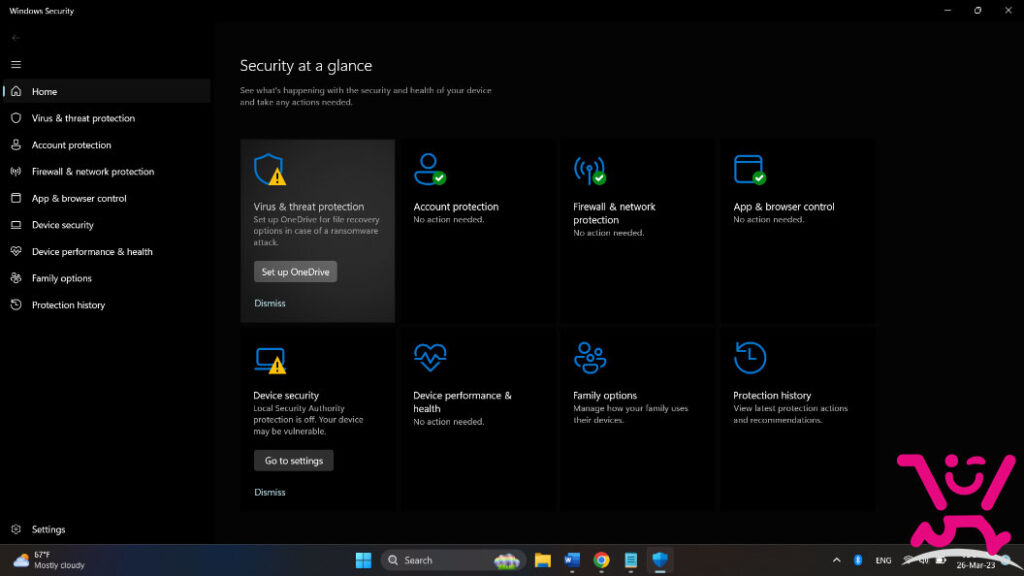
Task: Click the laptop icon beside Device security in sidebar
Action: [16, 225]
